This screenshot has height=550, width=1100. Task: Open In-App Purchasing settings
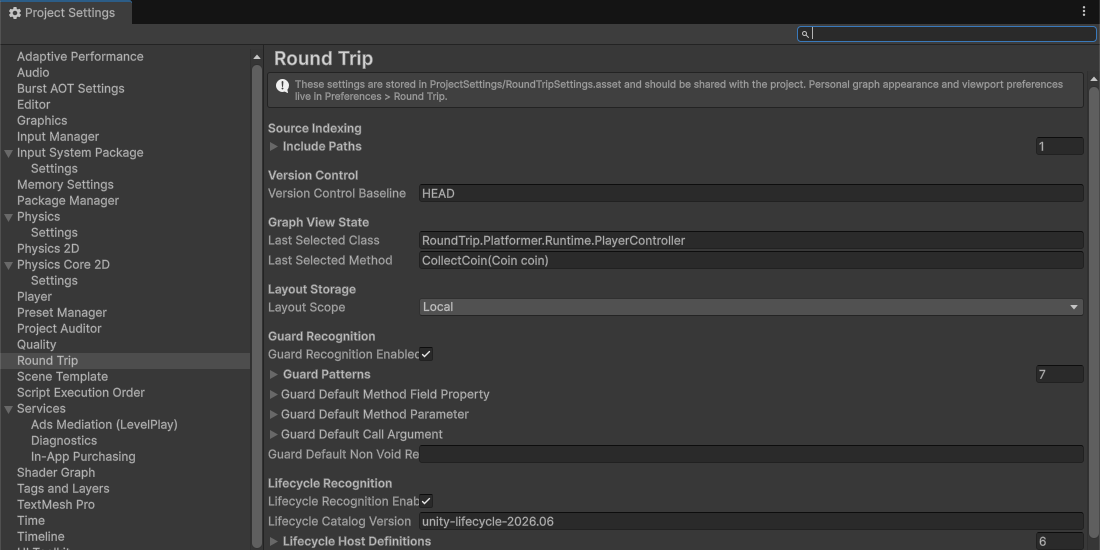pyautogui.click(x=83, y=457)
